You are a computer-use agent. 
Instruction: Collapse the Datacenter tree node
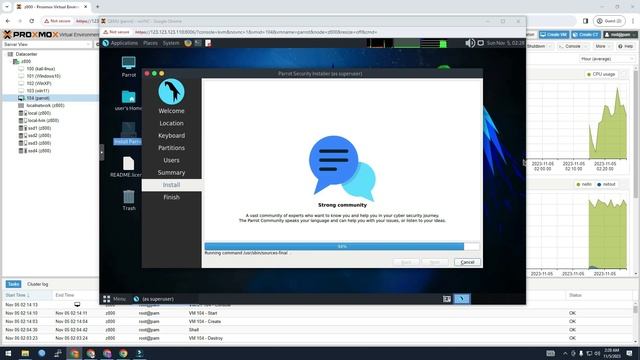6,54
